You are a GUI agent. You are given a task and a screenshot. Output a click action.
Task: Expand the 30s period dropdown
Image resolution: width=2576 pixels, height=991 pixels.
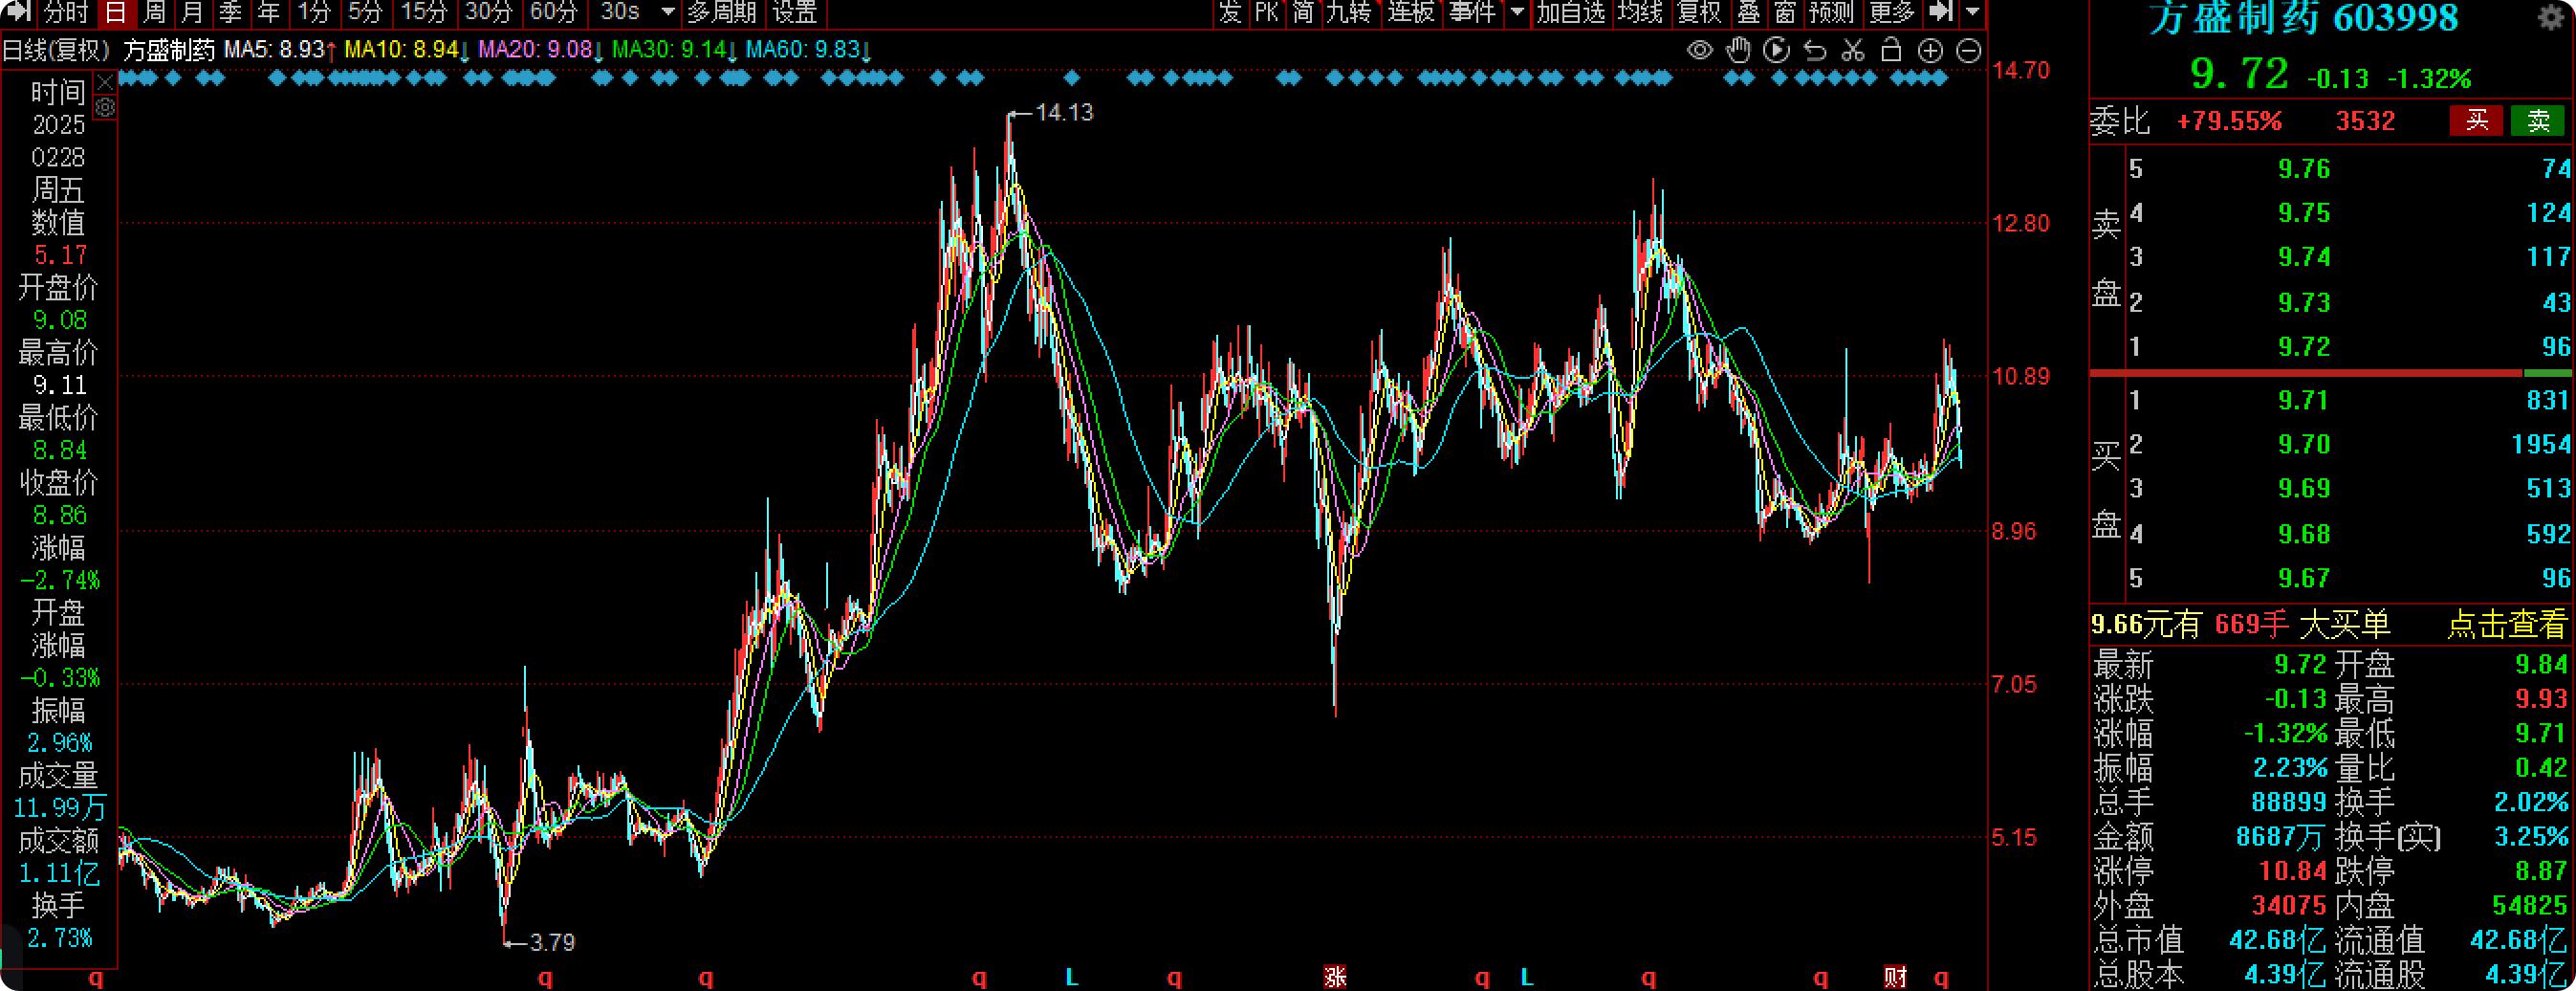coord(668,12)
